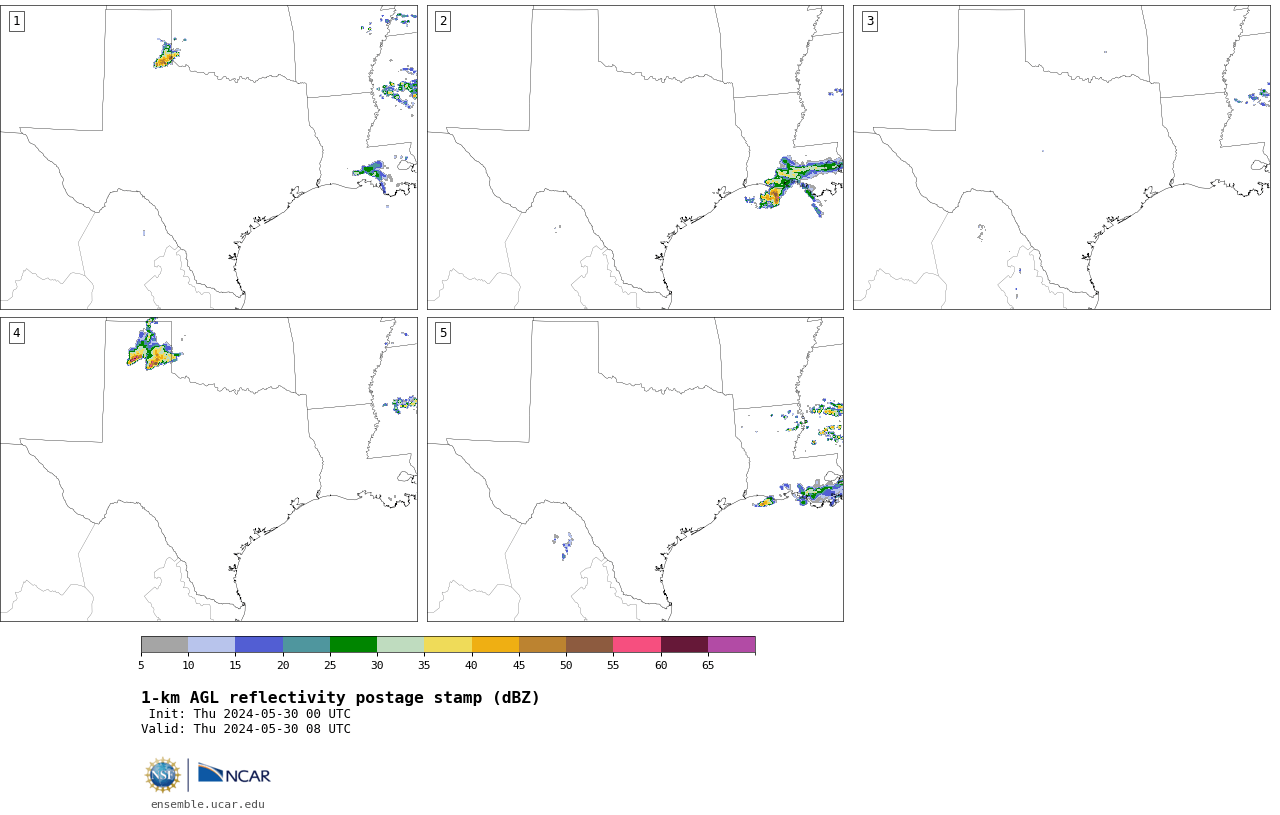
Task: Open ensemble member 1 reflectivity map
Action: coord(209,157)
